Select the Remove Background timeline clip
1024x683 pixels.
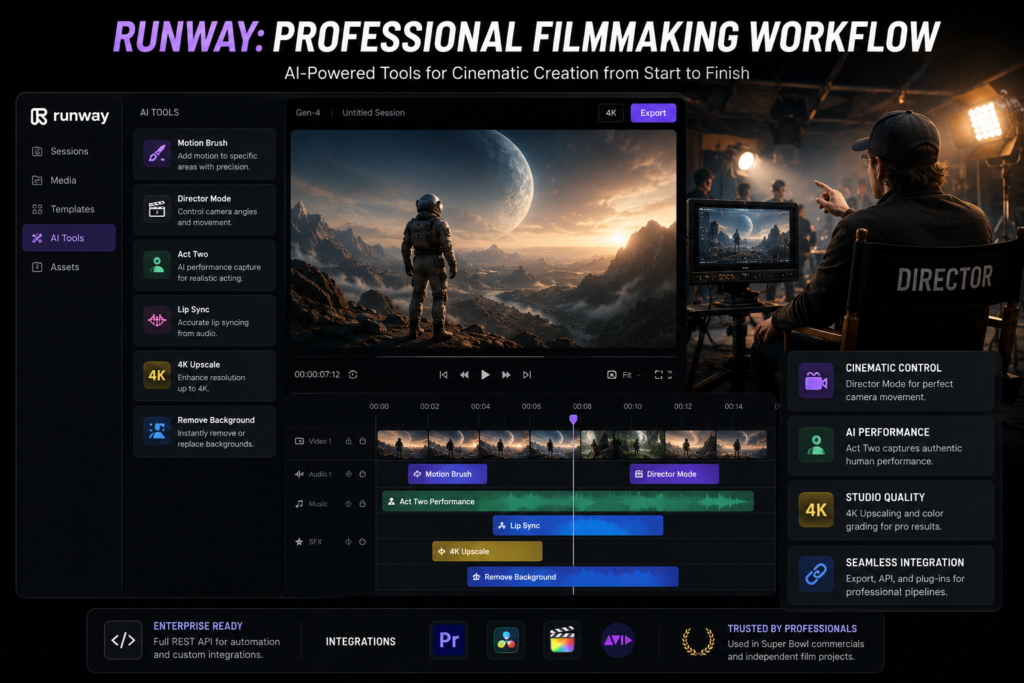click(573, 577)
